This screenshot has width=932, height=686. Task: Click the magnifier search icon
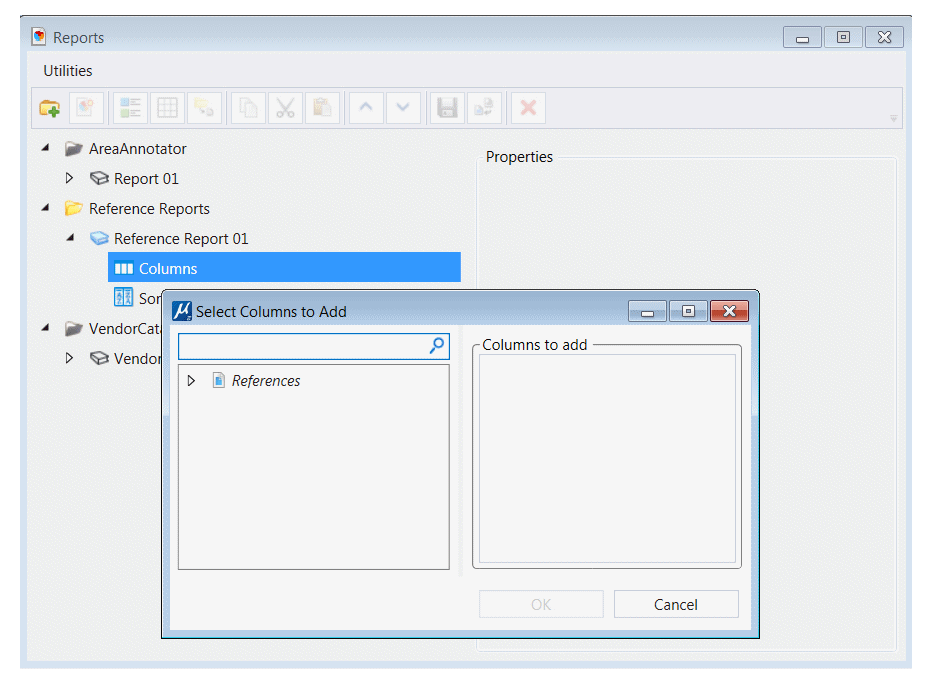pos(437,345)
